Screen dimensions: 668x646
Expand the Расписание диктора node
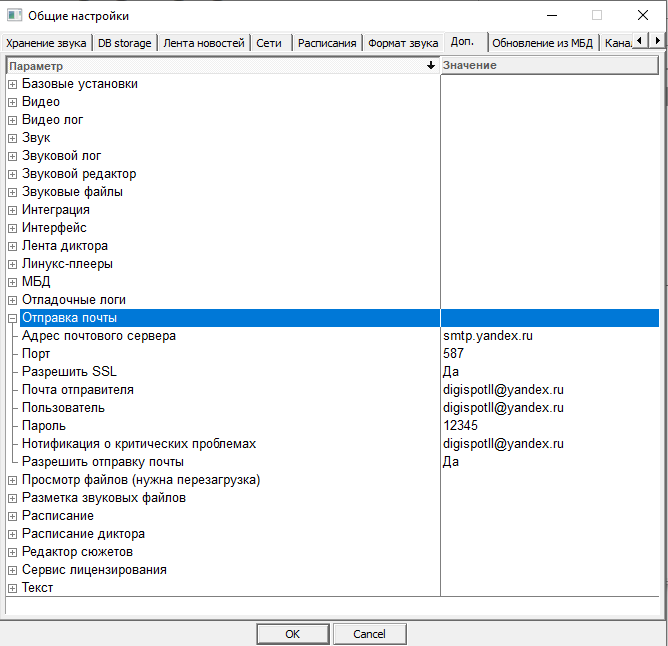click(12, 534)
